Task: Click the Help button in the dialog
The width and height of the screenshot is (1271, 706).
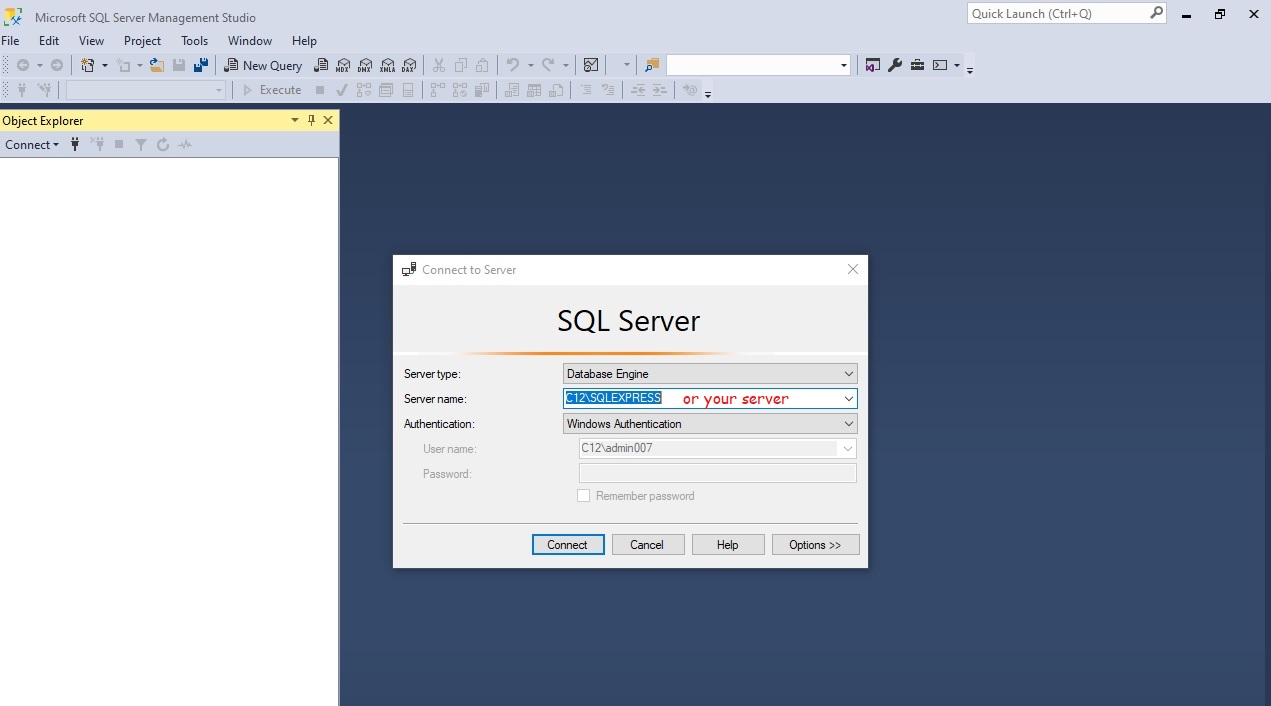Action: pos(728,545)
